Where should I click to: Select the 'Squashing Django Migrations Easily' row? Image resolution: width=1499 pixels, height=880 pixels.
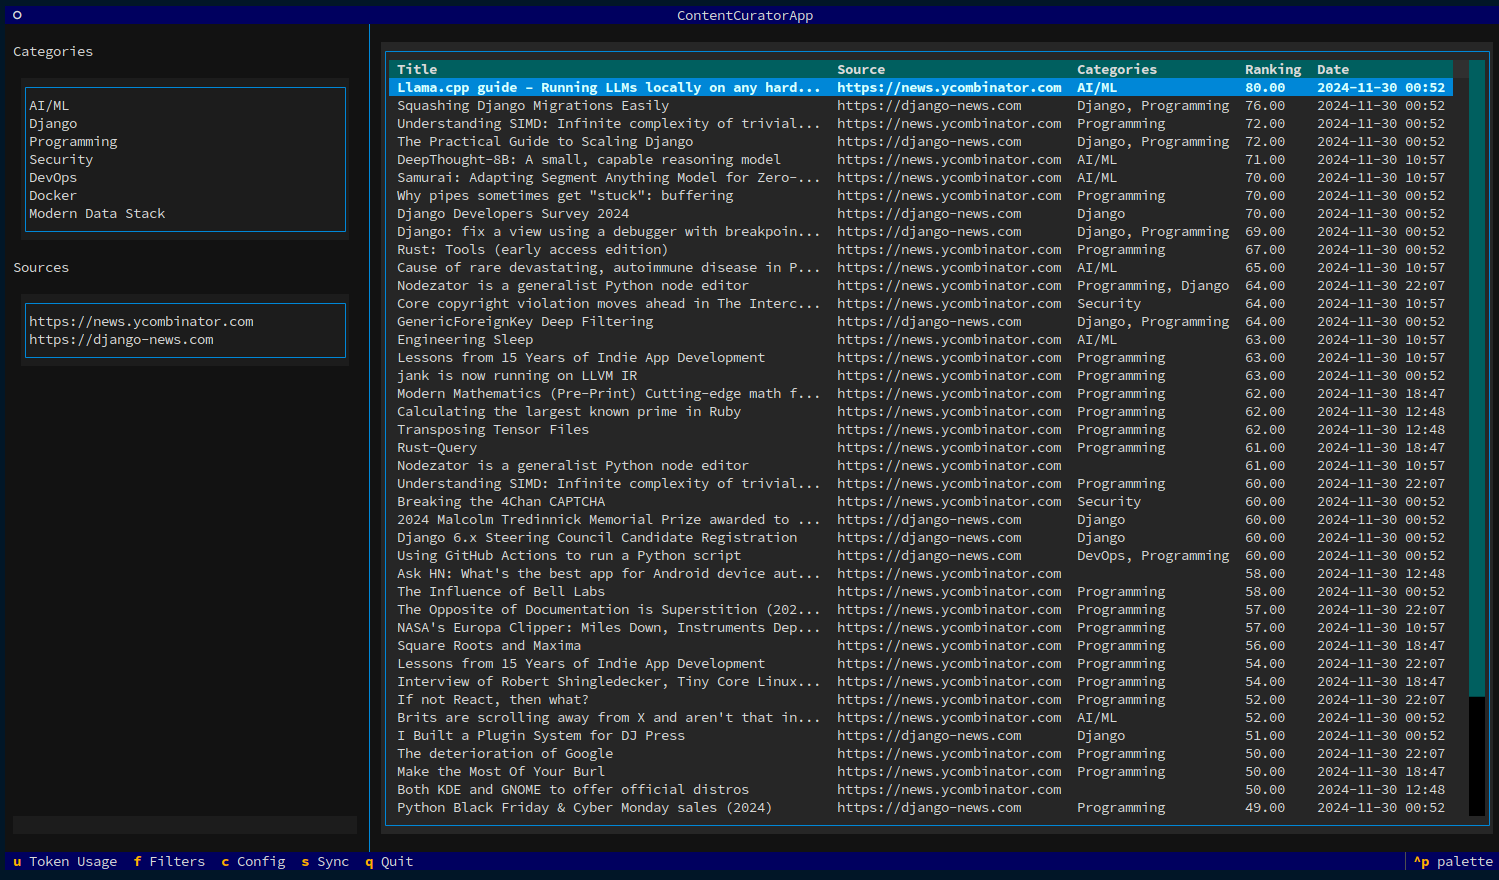tap(533, 105)
